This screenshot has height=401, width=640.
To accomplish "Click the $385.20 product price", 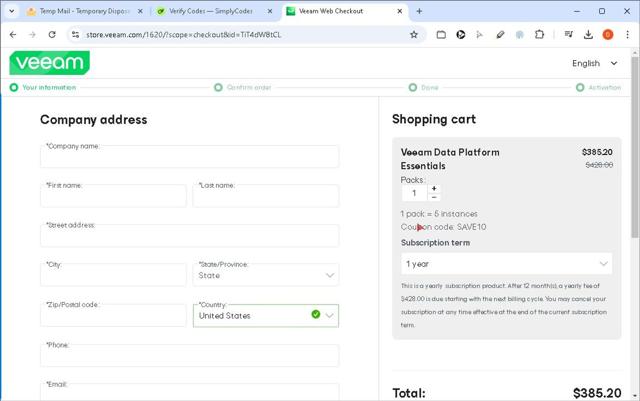I will coord(597,152).
